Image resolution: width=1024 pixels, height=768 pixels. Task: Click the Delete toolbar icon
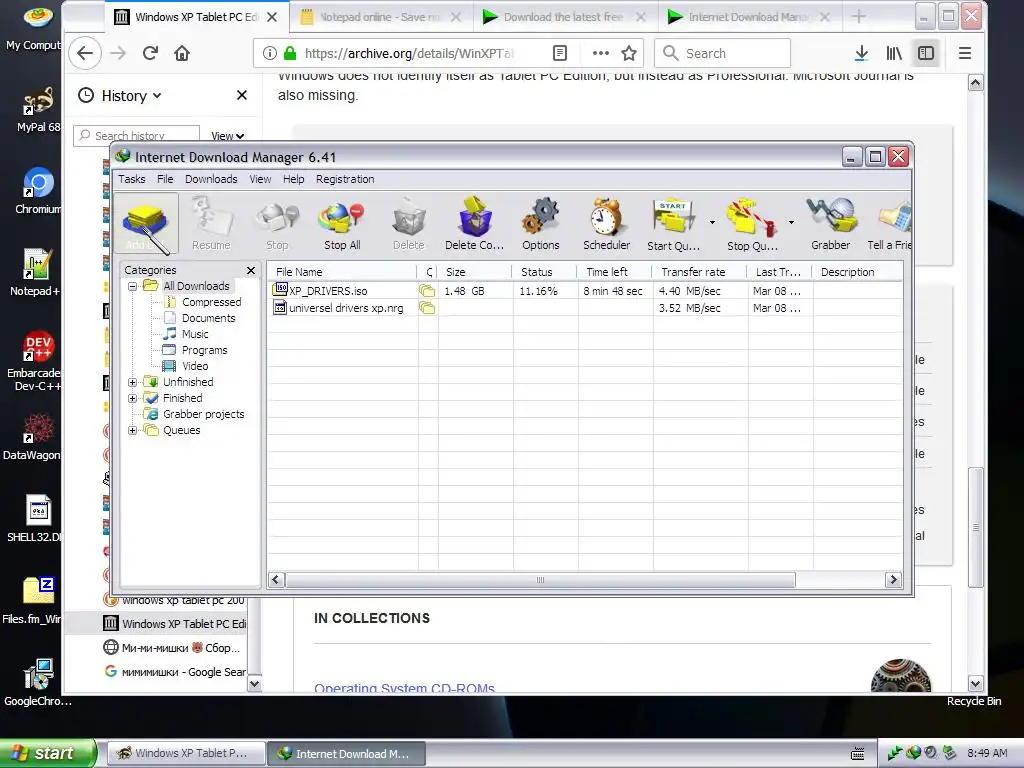(409, 225)
